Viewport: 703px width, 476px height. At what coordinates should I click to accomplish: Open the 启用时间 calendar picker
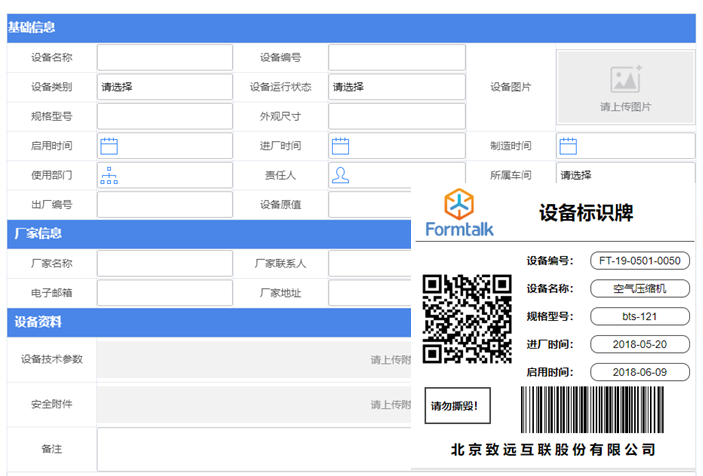pos(109,146)
